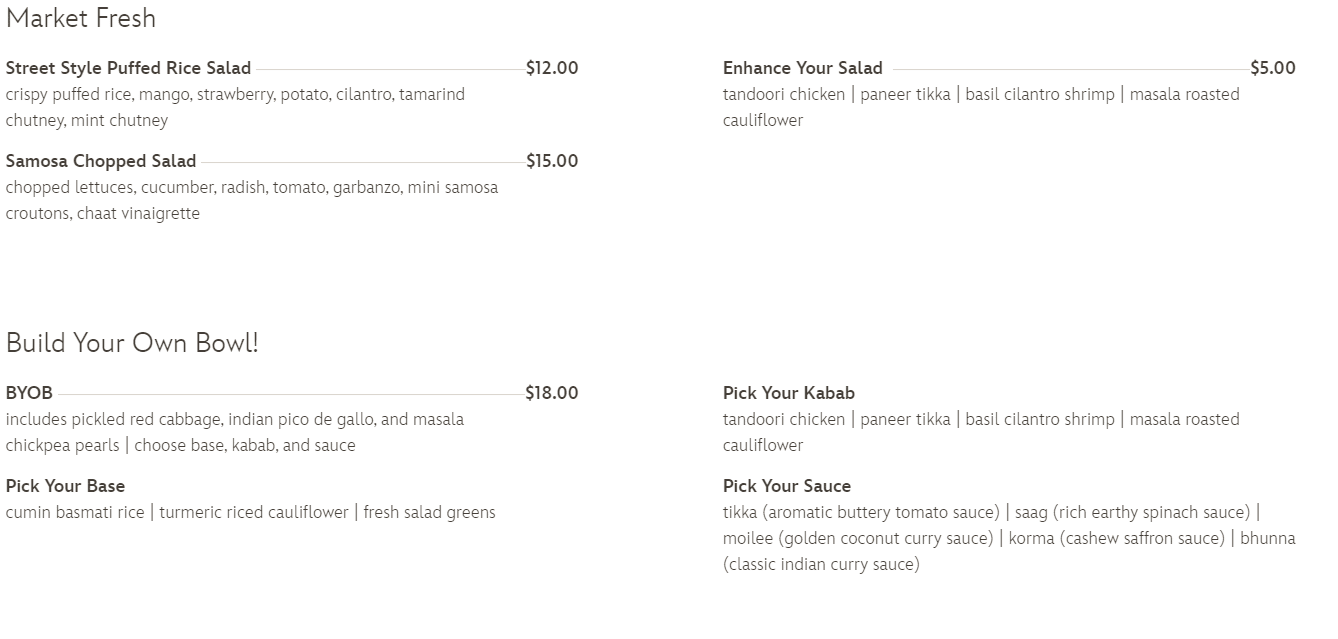The image size is (1338, 639).
Task: Click the Enhance Your Salad options text
Action: tap(980, 107)
